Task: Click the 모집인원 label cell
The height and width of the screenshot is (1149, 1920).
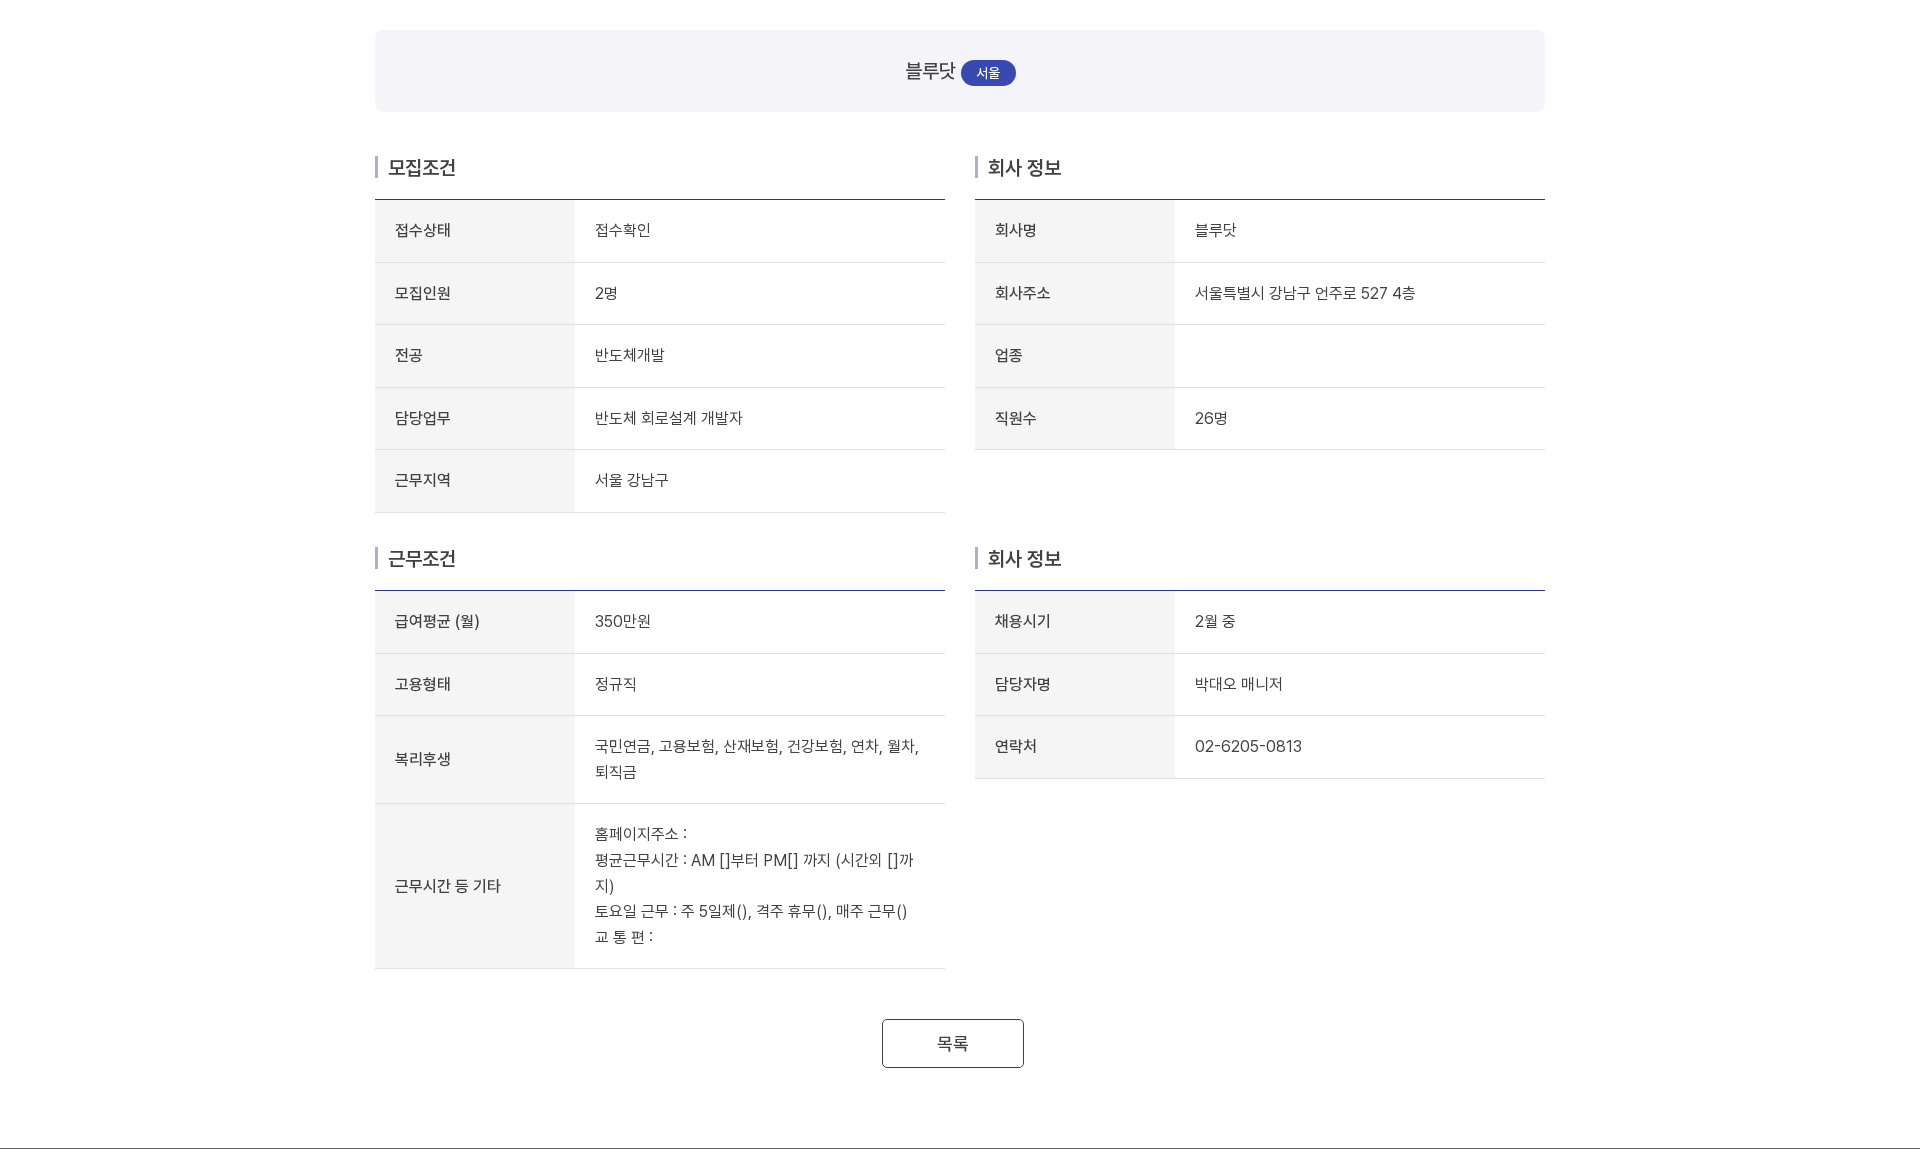Action: tap(475, 293)
